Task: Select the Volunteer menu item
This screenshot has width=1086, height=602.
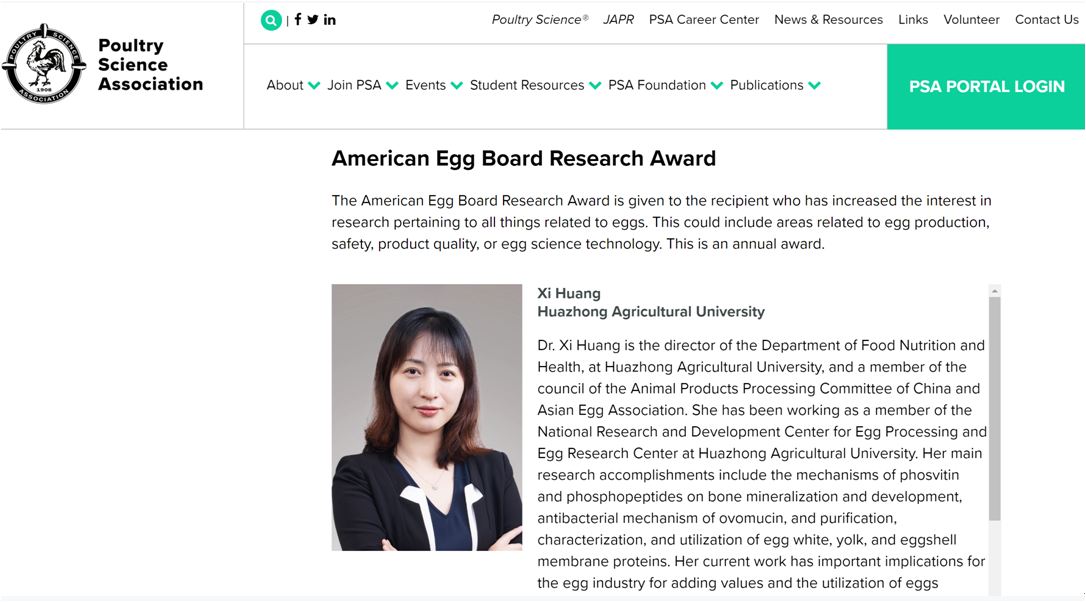Action: (x=971, y=20)
